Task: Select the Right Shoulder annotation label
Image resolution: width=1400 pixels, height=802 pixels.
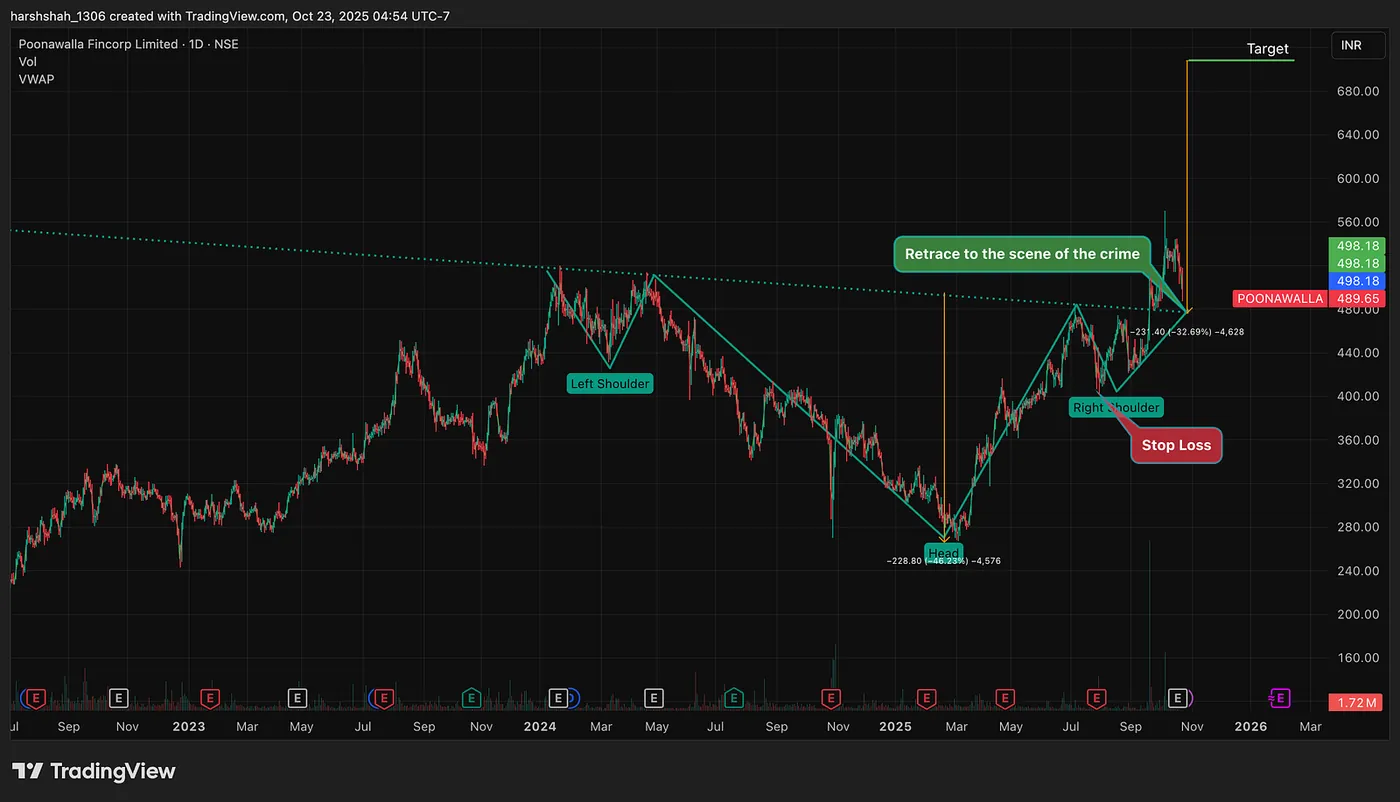Action: coord(1116,407)
